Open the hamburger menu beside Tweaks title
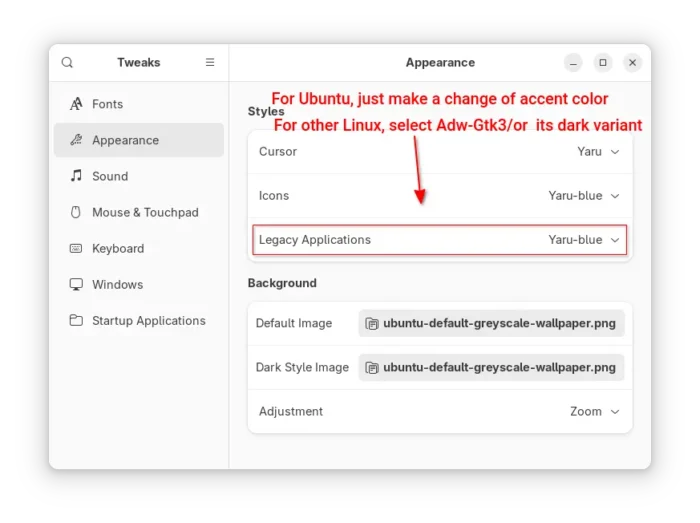The height and width of the screenshot is (523, 700). click(210, 62)
